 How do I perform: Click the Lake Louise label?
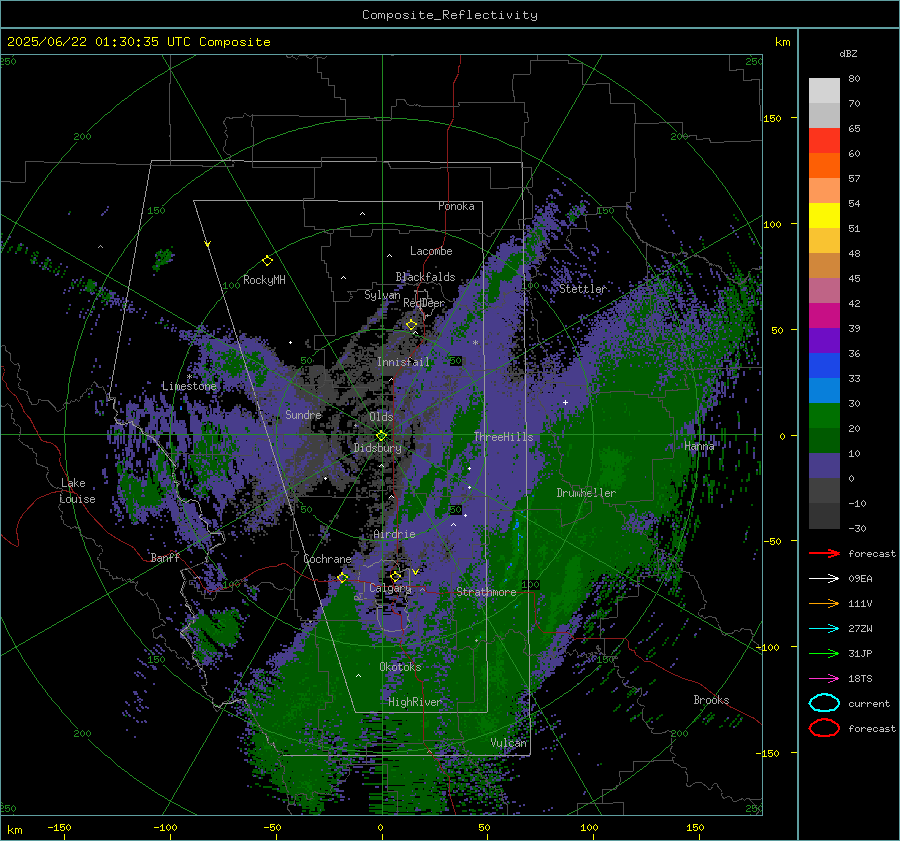77,491
